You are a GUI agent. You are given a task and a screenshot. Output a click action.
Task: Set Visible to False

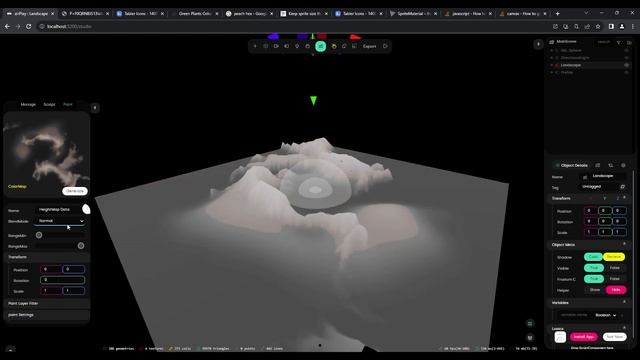[x=615, y=268]
